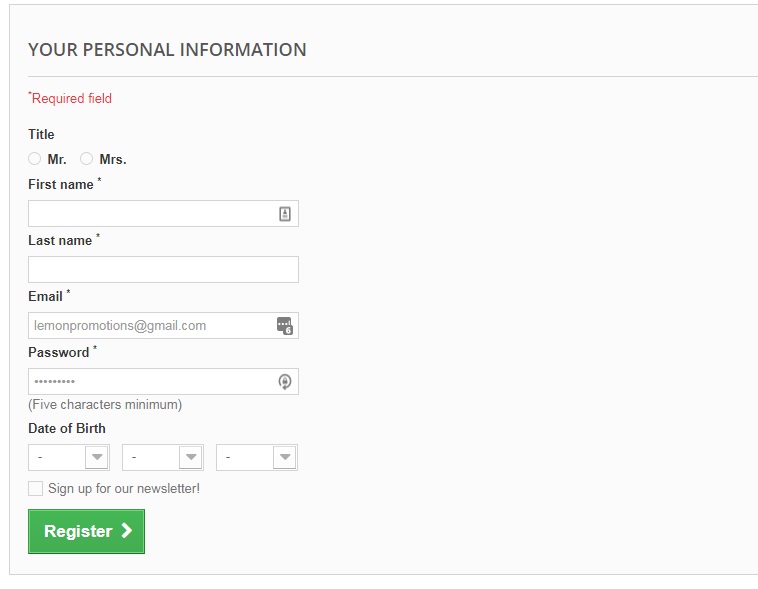Screen dimensions: 758x589
Task: Select the Mrs. radio button
Action: point(87,159)
